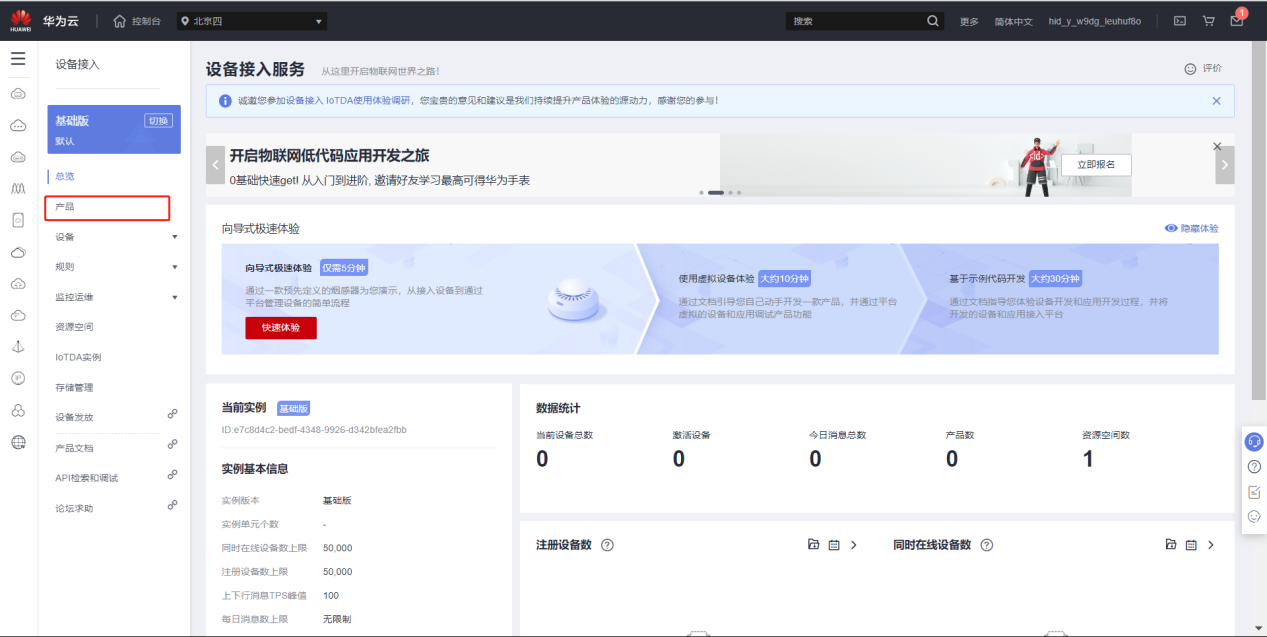Viewport: 1267px width, 637px height.
Task: Open 存储管理 in the sidebar
Action: (74, 388)
